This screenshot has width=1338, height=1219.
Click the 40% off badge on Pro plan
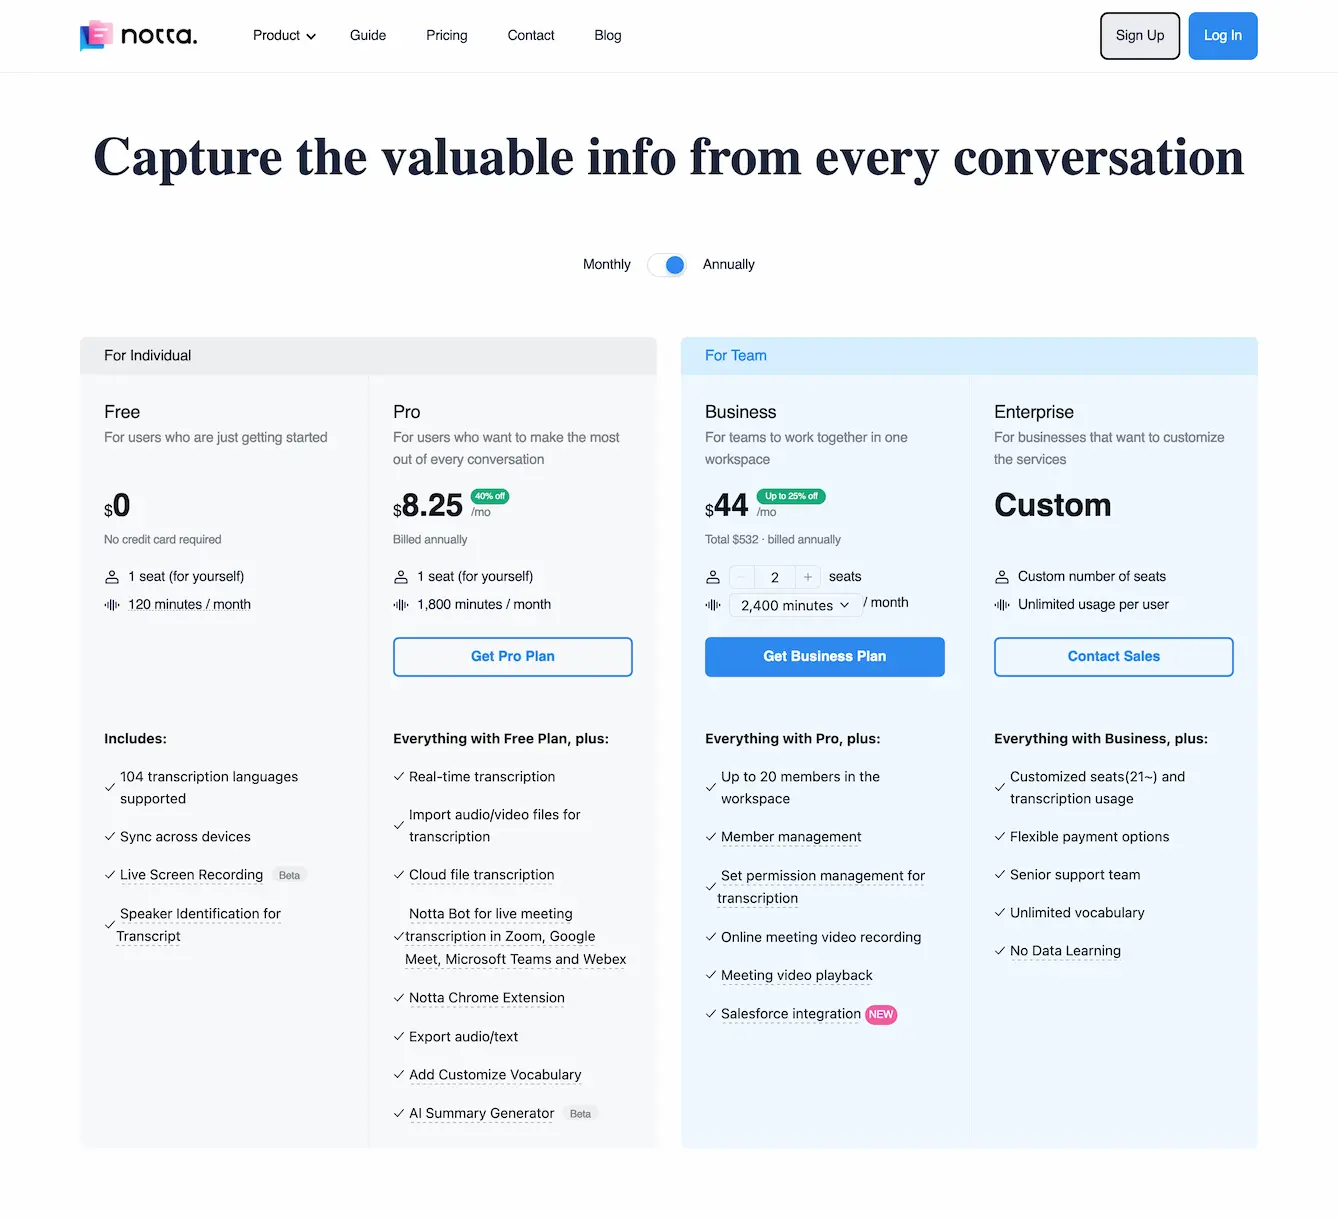pos(490,496)
